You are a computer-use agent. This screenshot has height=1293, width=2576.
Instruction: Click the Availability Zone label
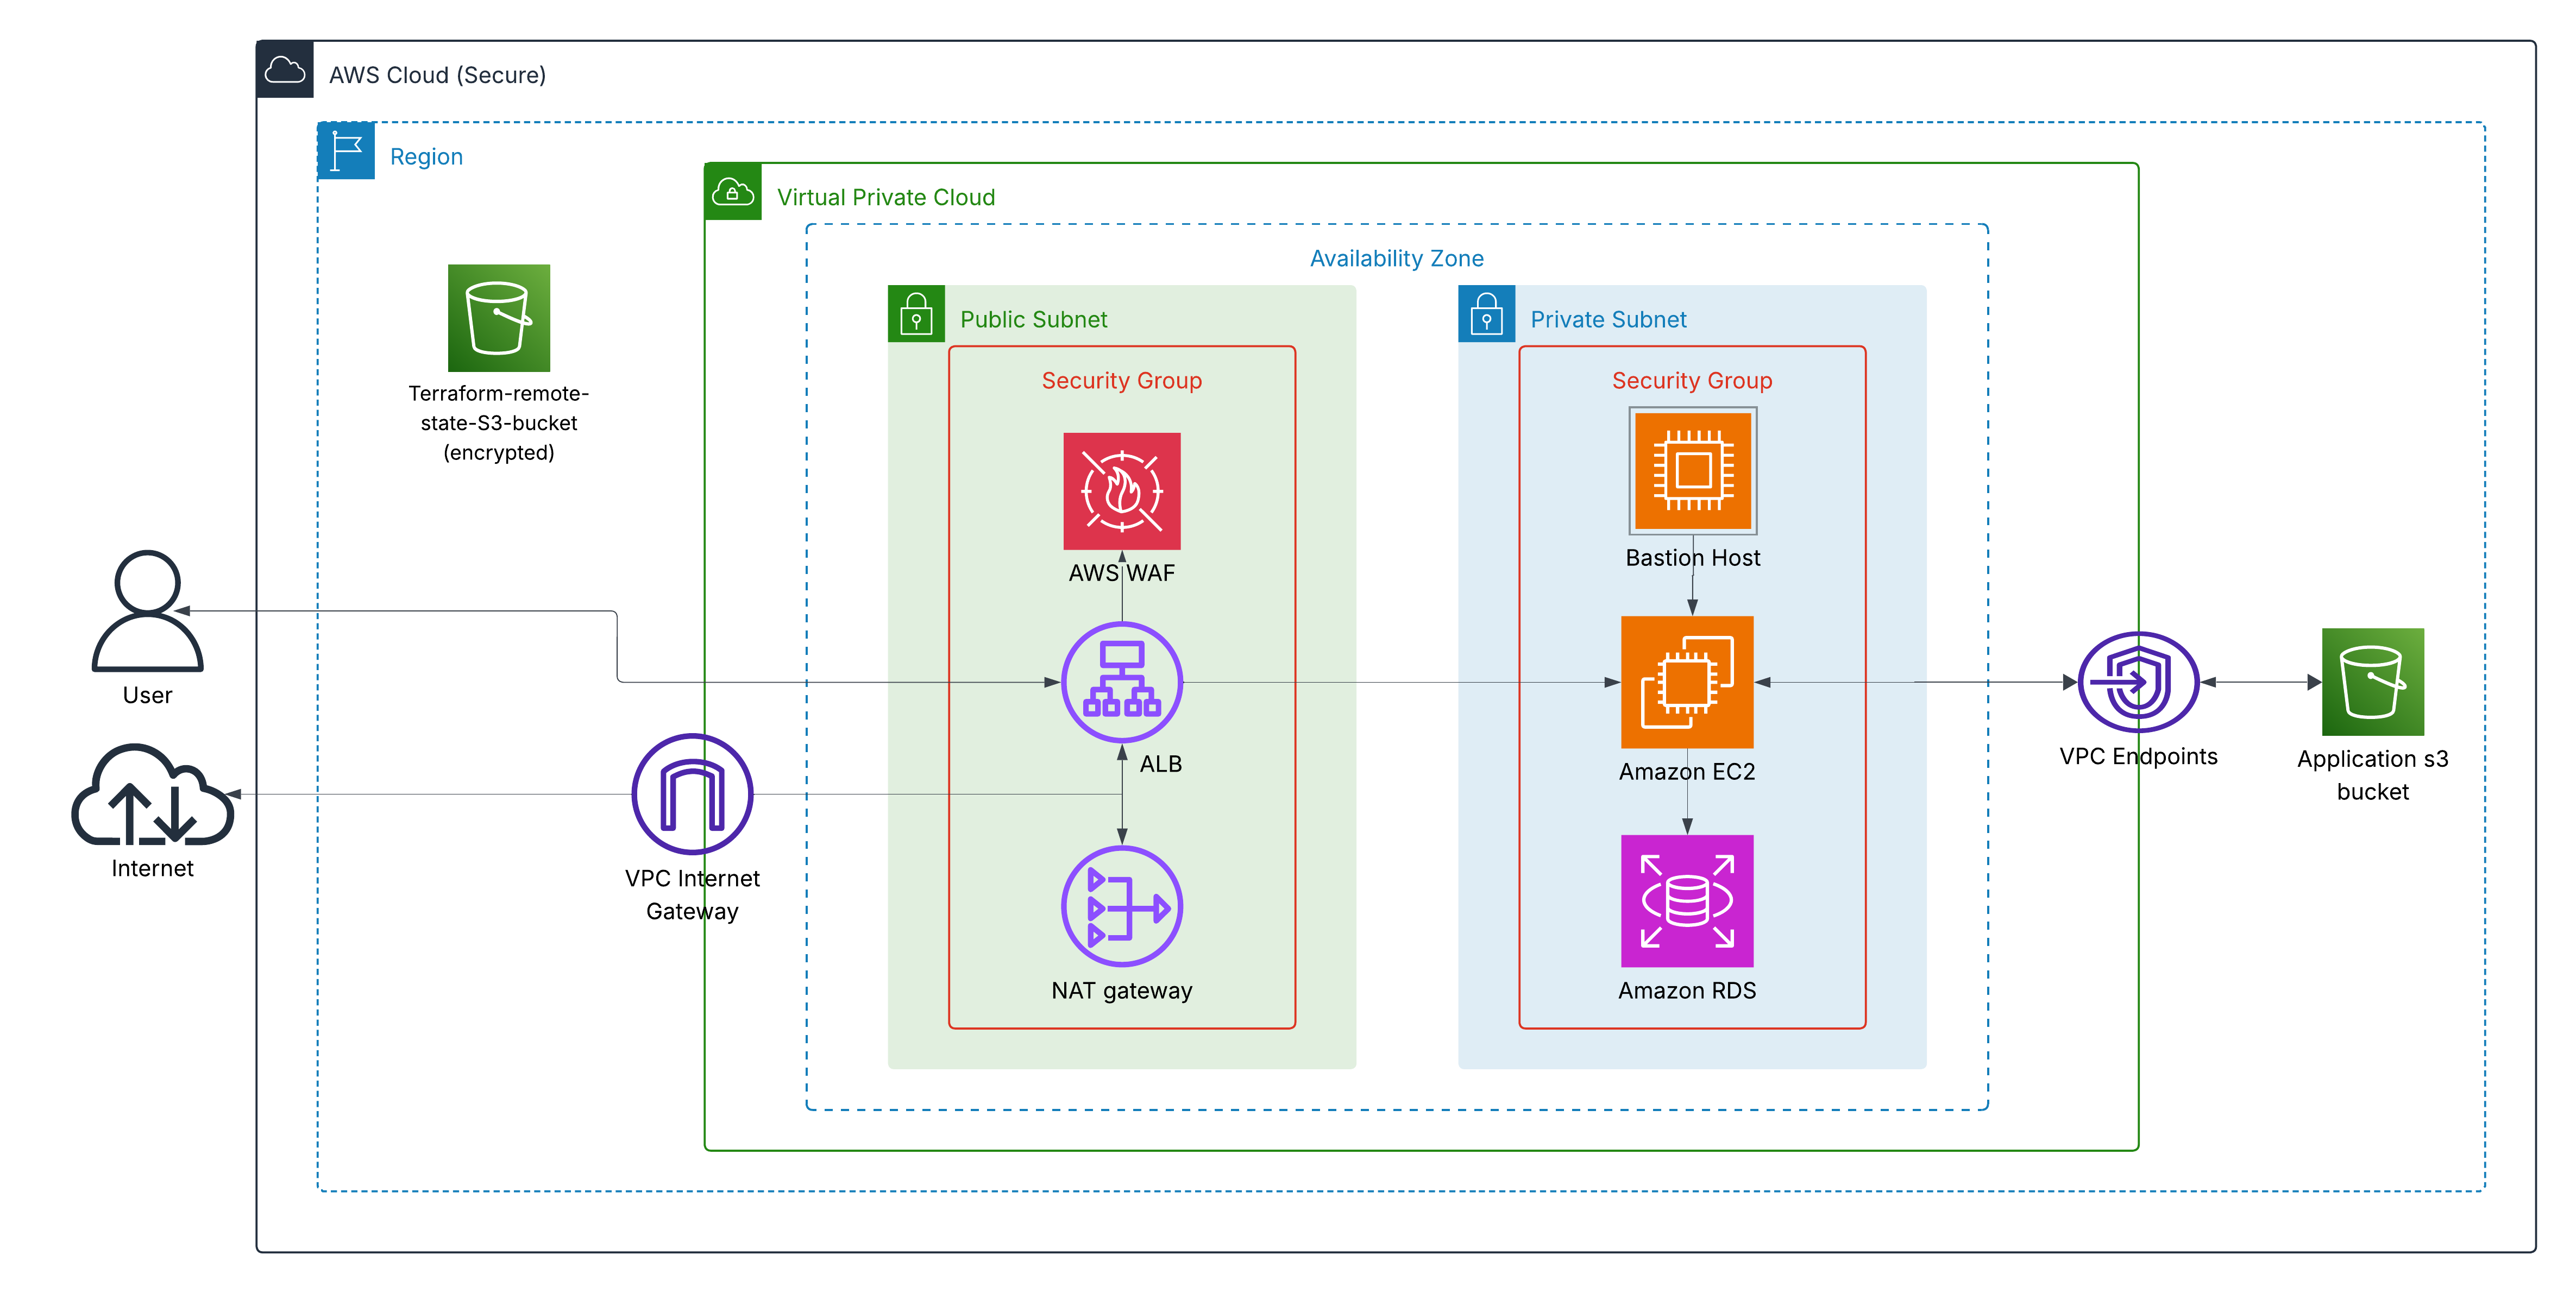pos(1396,258)
